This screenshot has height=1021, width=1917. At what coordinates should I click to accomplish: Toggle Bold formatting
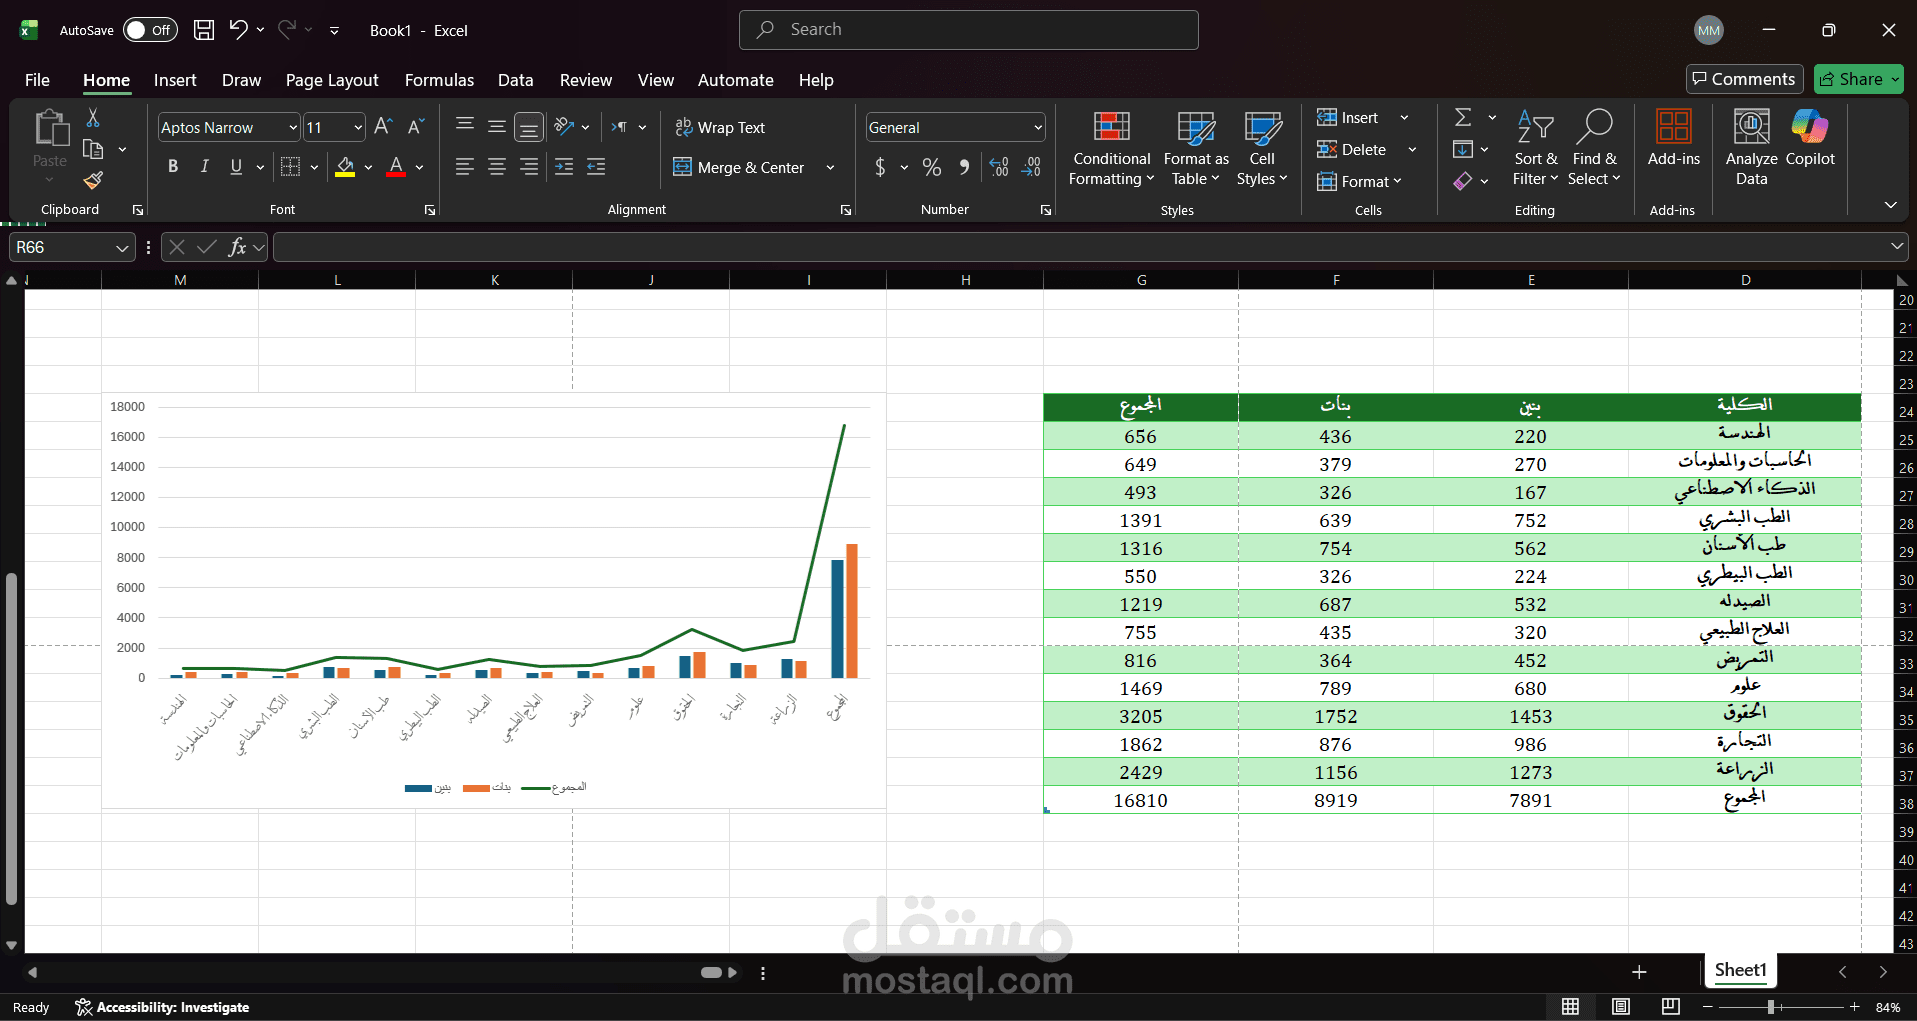tap(173, 167)
